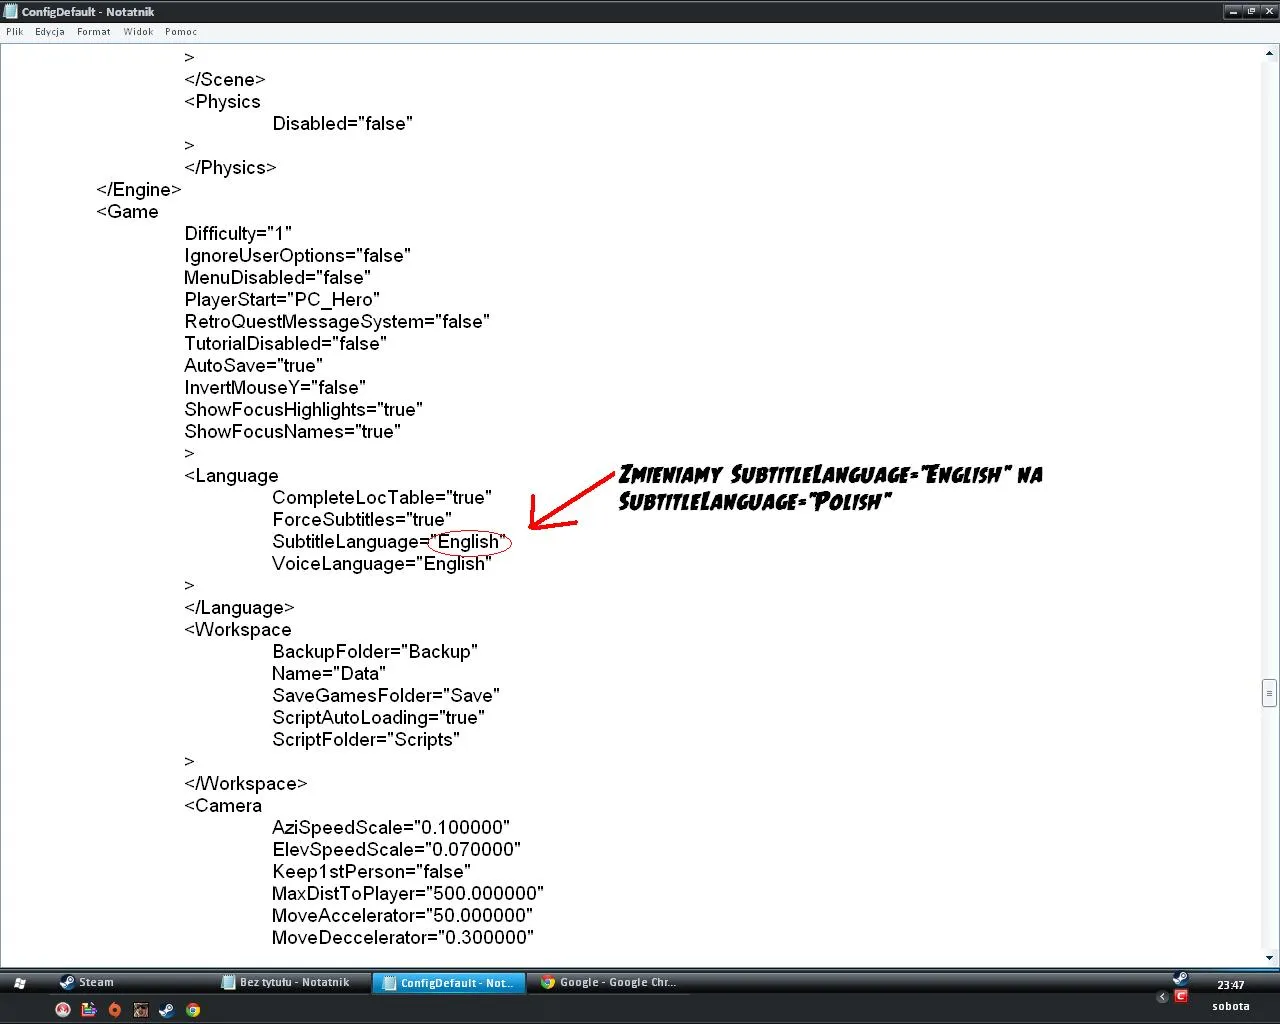Viewport: 1280px width, 1024px height.
Task: Open the Widok menu
Action: click(x=138, y=32)
